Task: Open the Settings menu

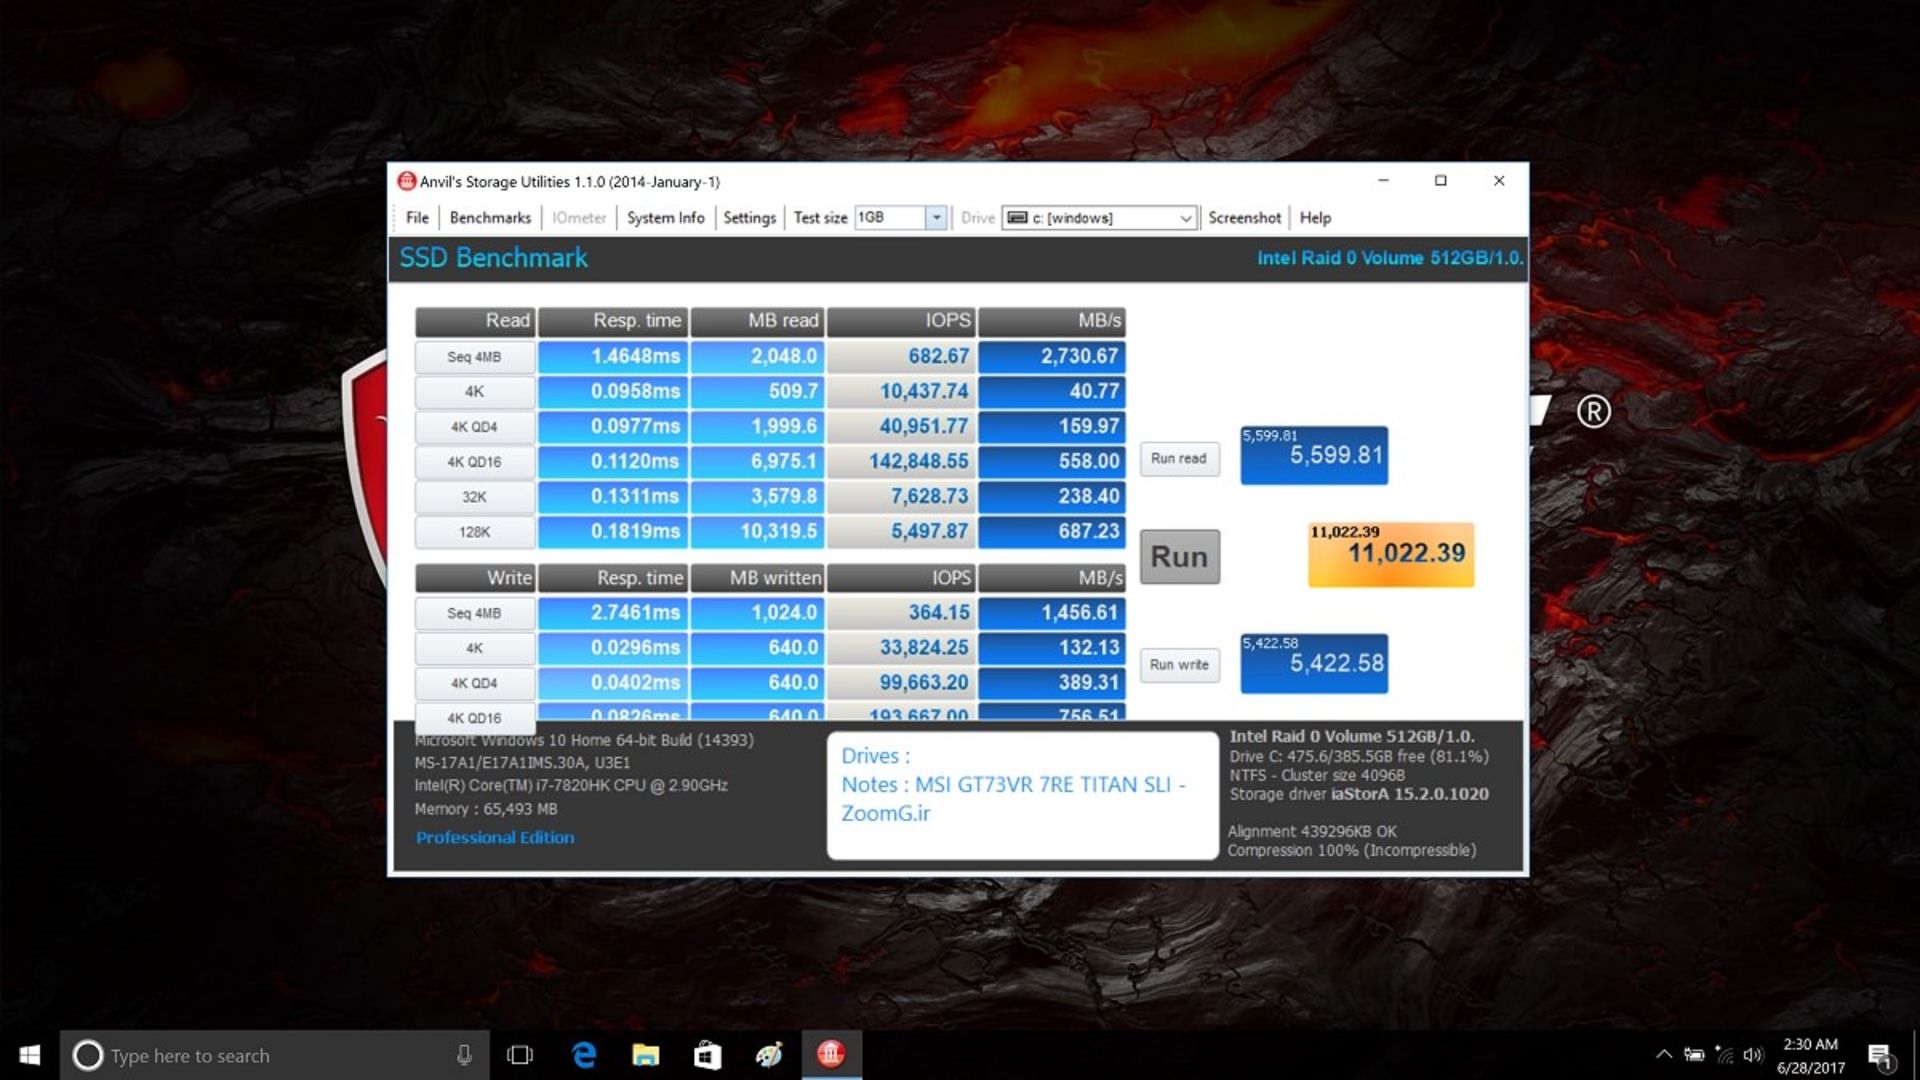Action: [x=749, y=217]
